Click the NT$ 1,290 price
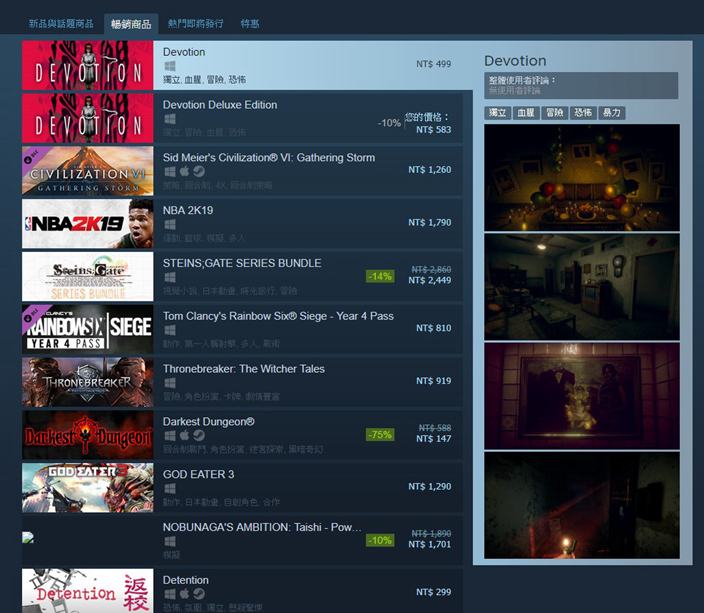 click(430, 486)
